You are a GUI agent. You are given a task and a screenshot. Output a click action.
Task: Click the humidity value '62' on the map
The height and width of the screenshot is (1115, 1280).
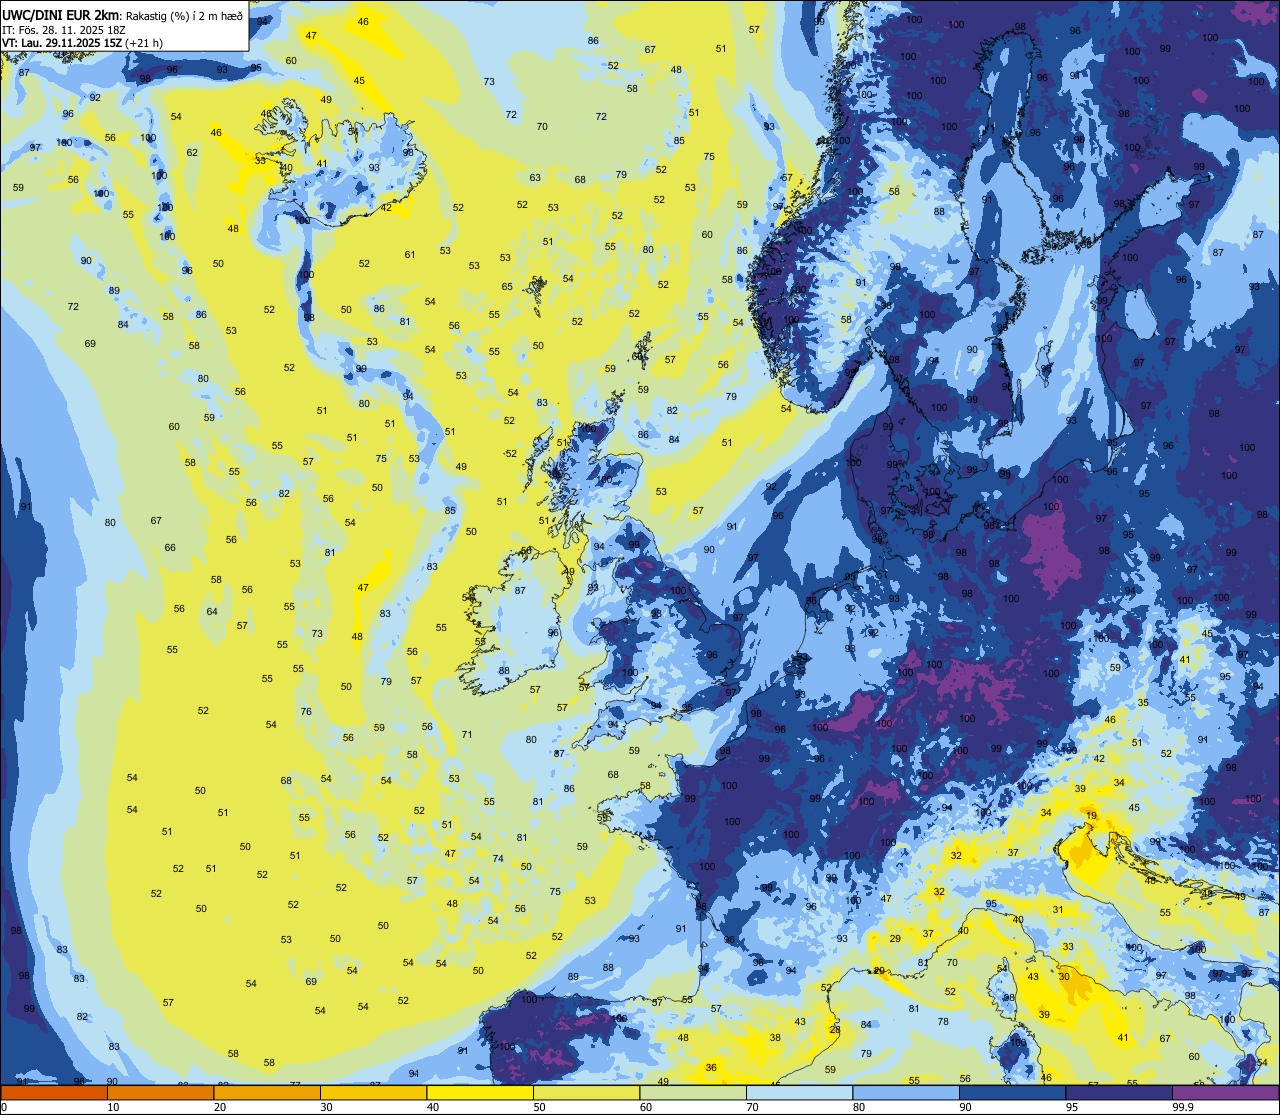192,153
